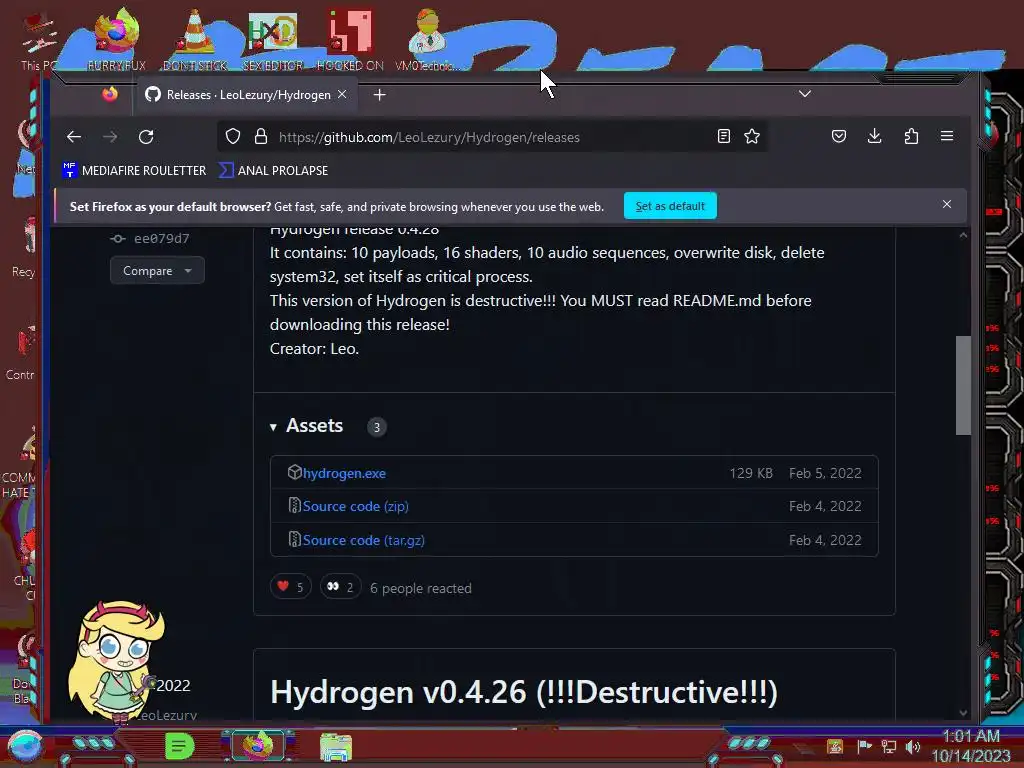Open File Explorer from the taskbar
This screenshot has height=768, width=1024.
point(336,747)
